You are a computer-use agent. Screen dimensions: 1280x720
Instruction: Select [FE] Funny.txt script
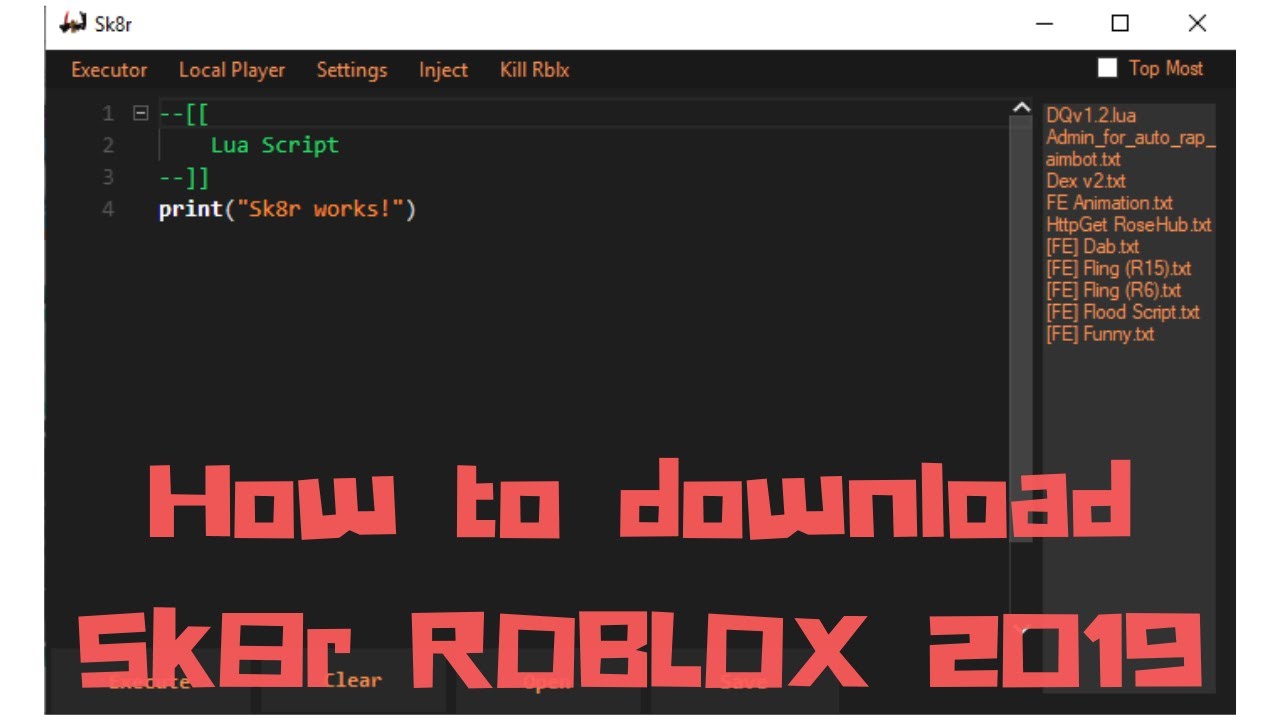pos(1100,334)
